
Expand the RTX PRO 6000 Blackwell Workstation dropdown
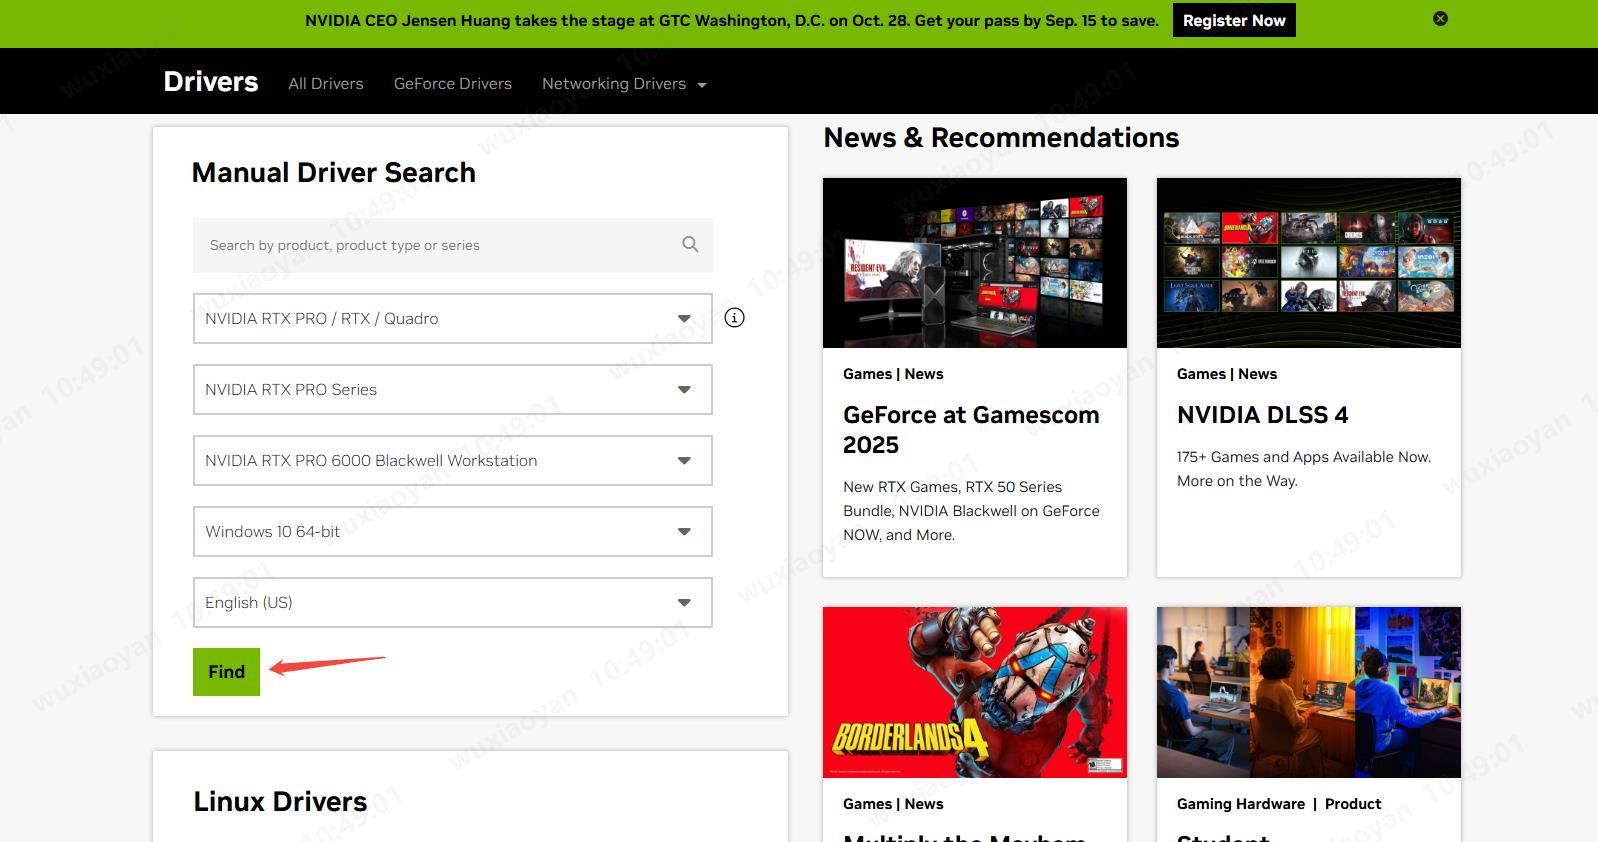[x=452, y=460]
